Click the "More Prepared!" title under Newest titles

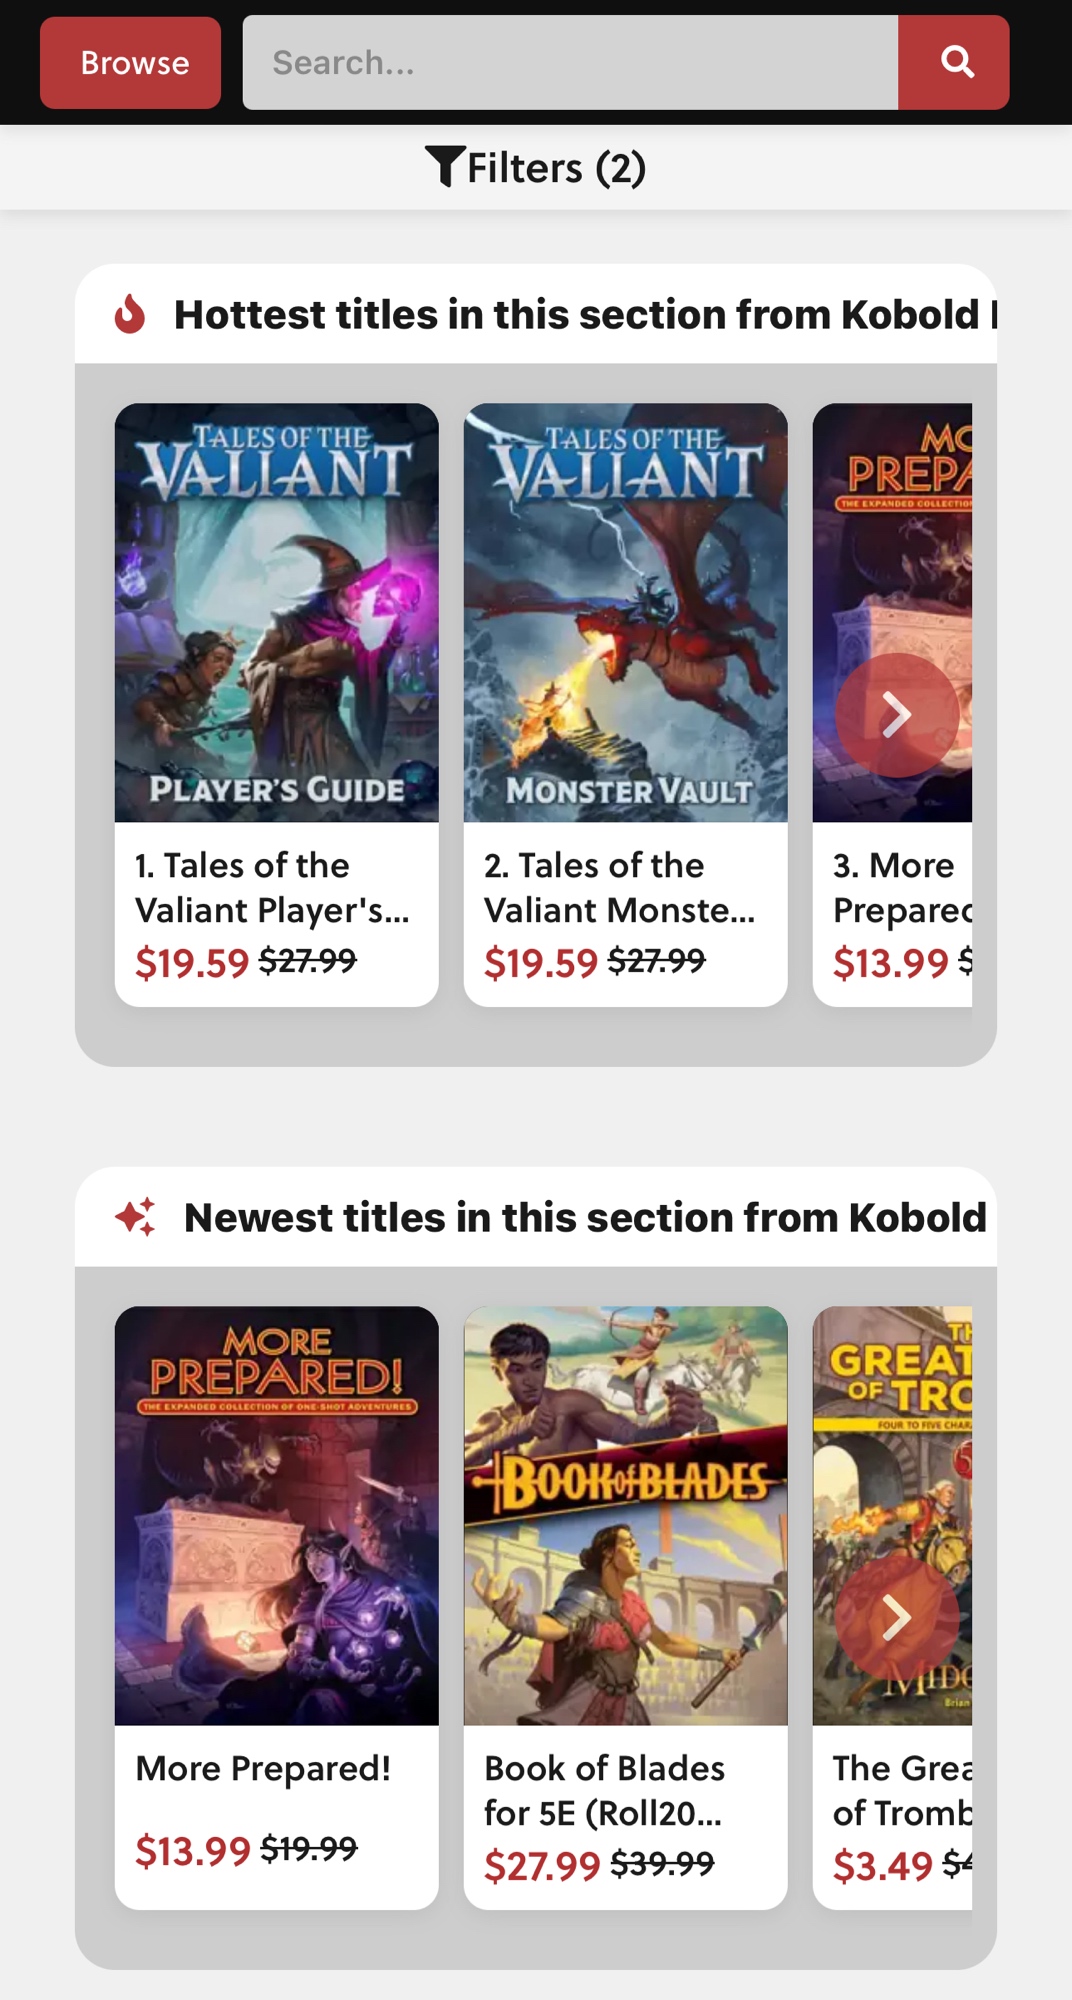point(263,1768)
